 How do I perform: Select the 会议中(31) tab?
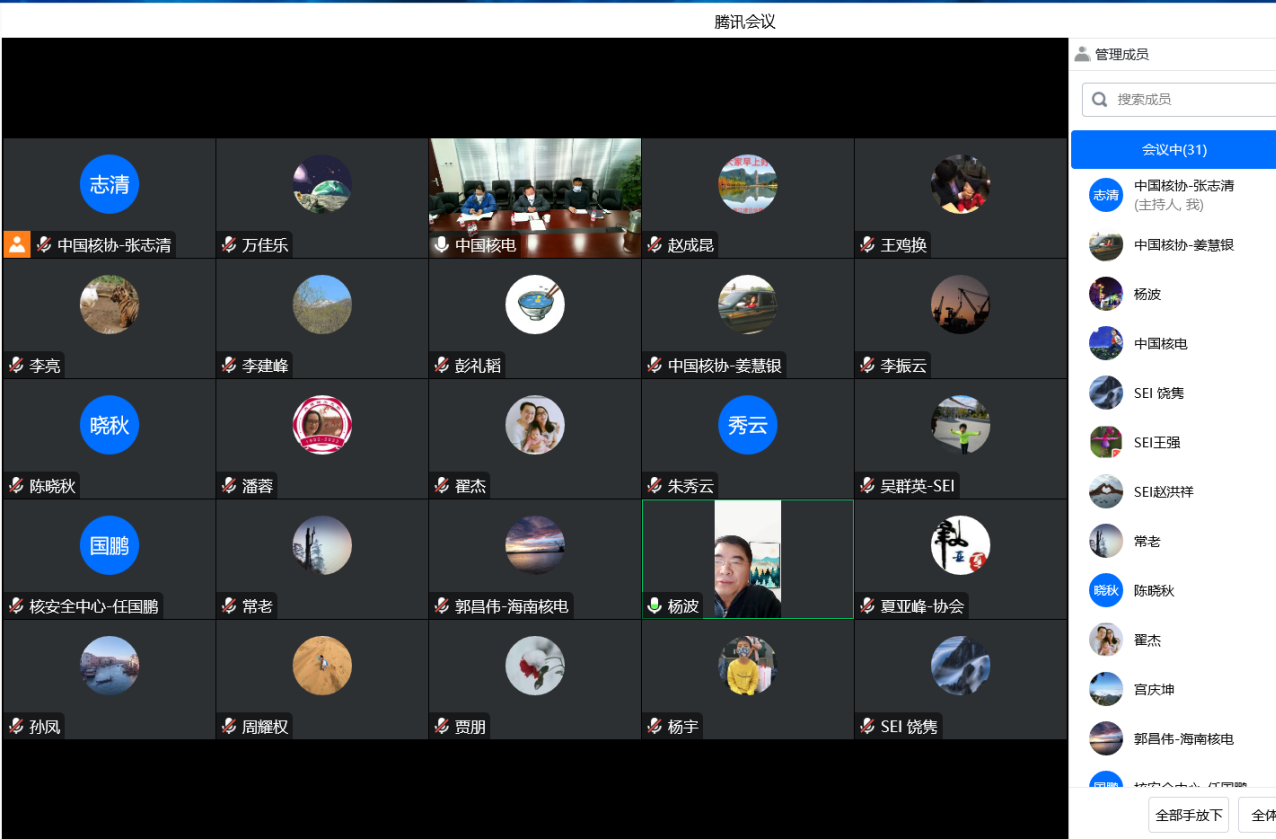pos(1174,150)
